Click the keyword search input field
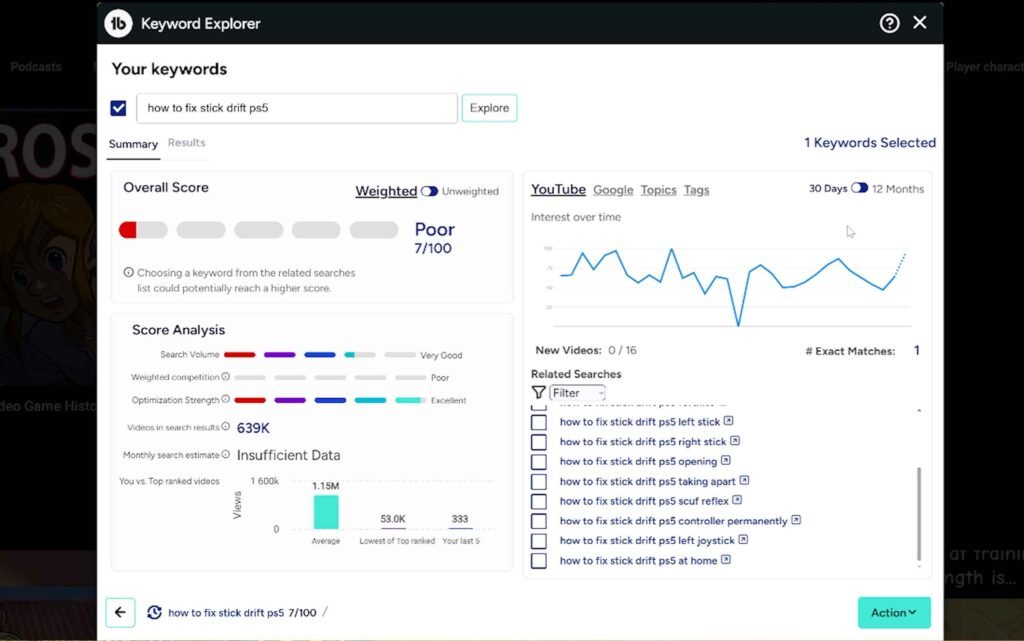Image resolution: width=1024 pixels, height=641 pixels. pos(297,108)
